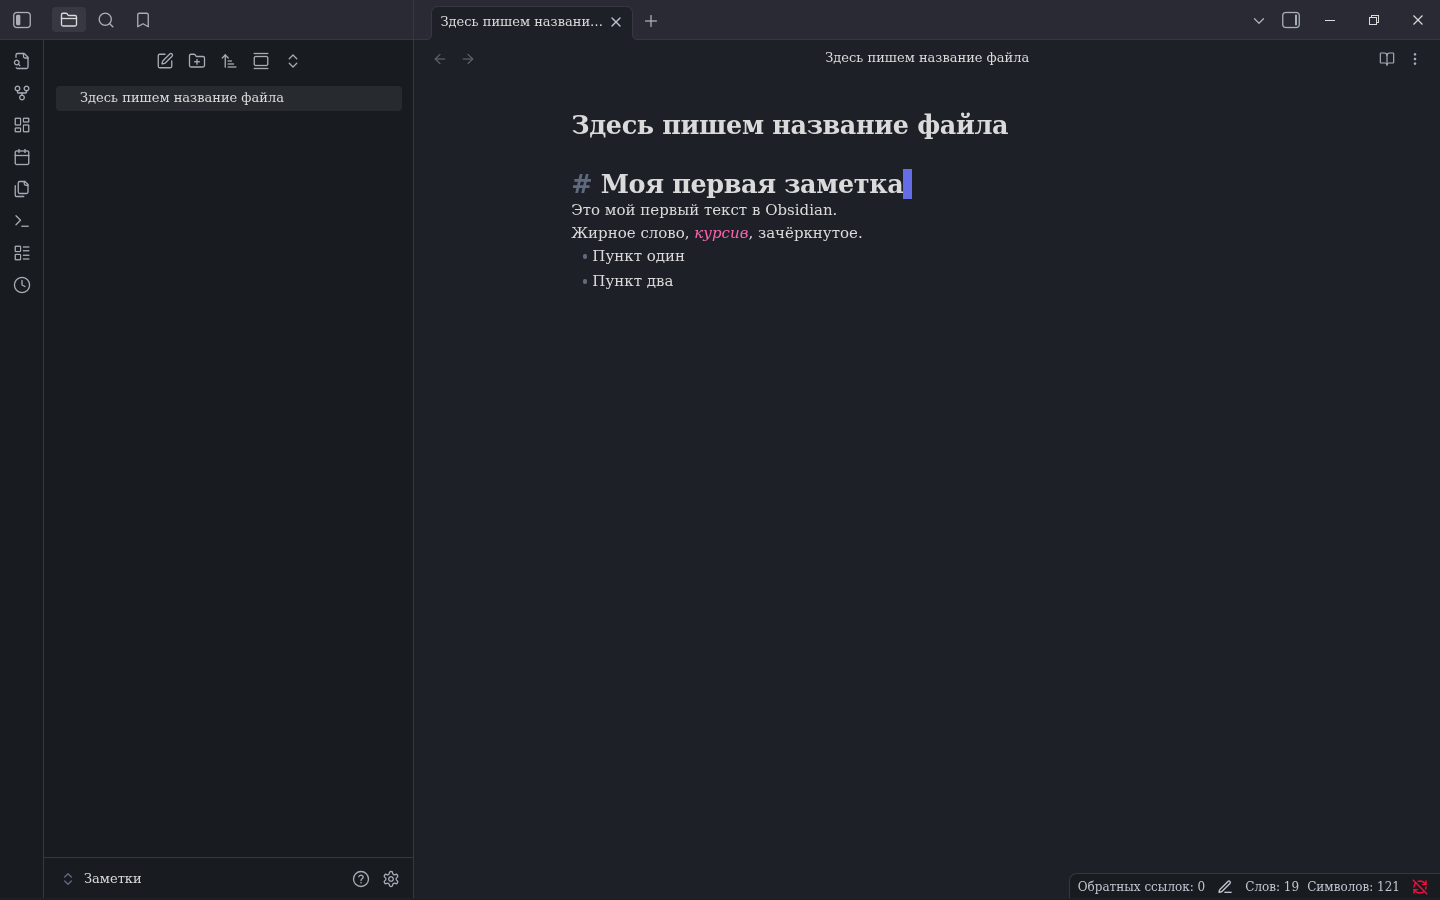
Task: Create a new note in file explorer
Action: [165, 61]
